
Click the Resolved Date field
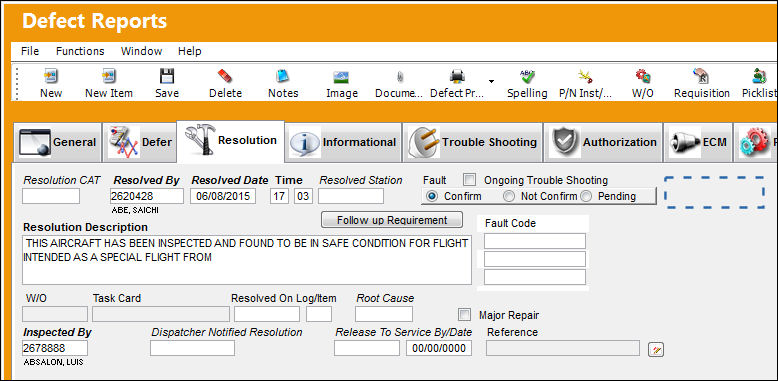[223, 196]
